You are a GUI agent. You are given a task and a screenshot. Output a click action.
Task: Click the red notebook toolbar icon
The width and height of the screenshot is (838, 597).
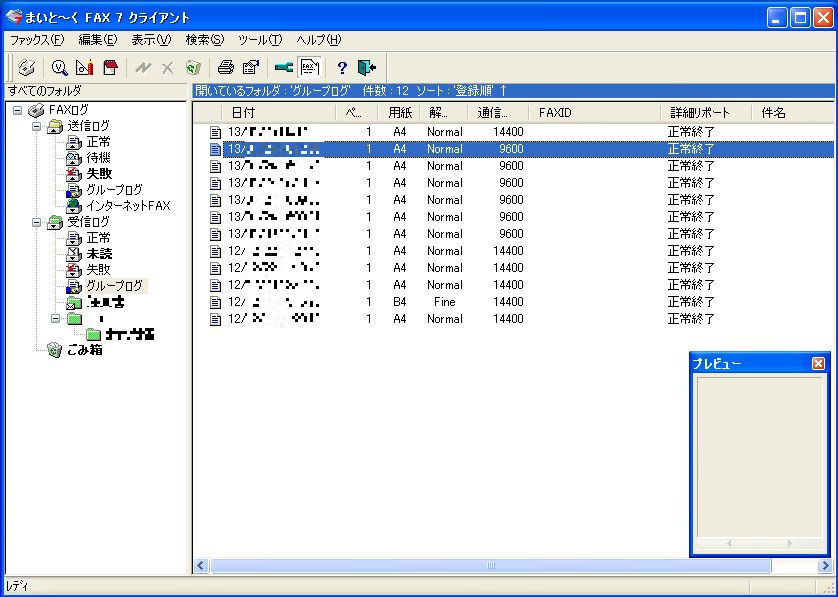[x=110, y=67]
